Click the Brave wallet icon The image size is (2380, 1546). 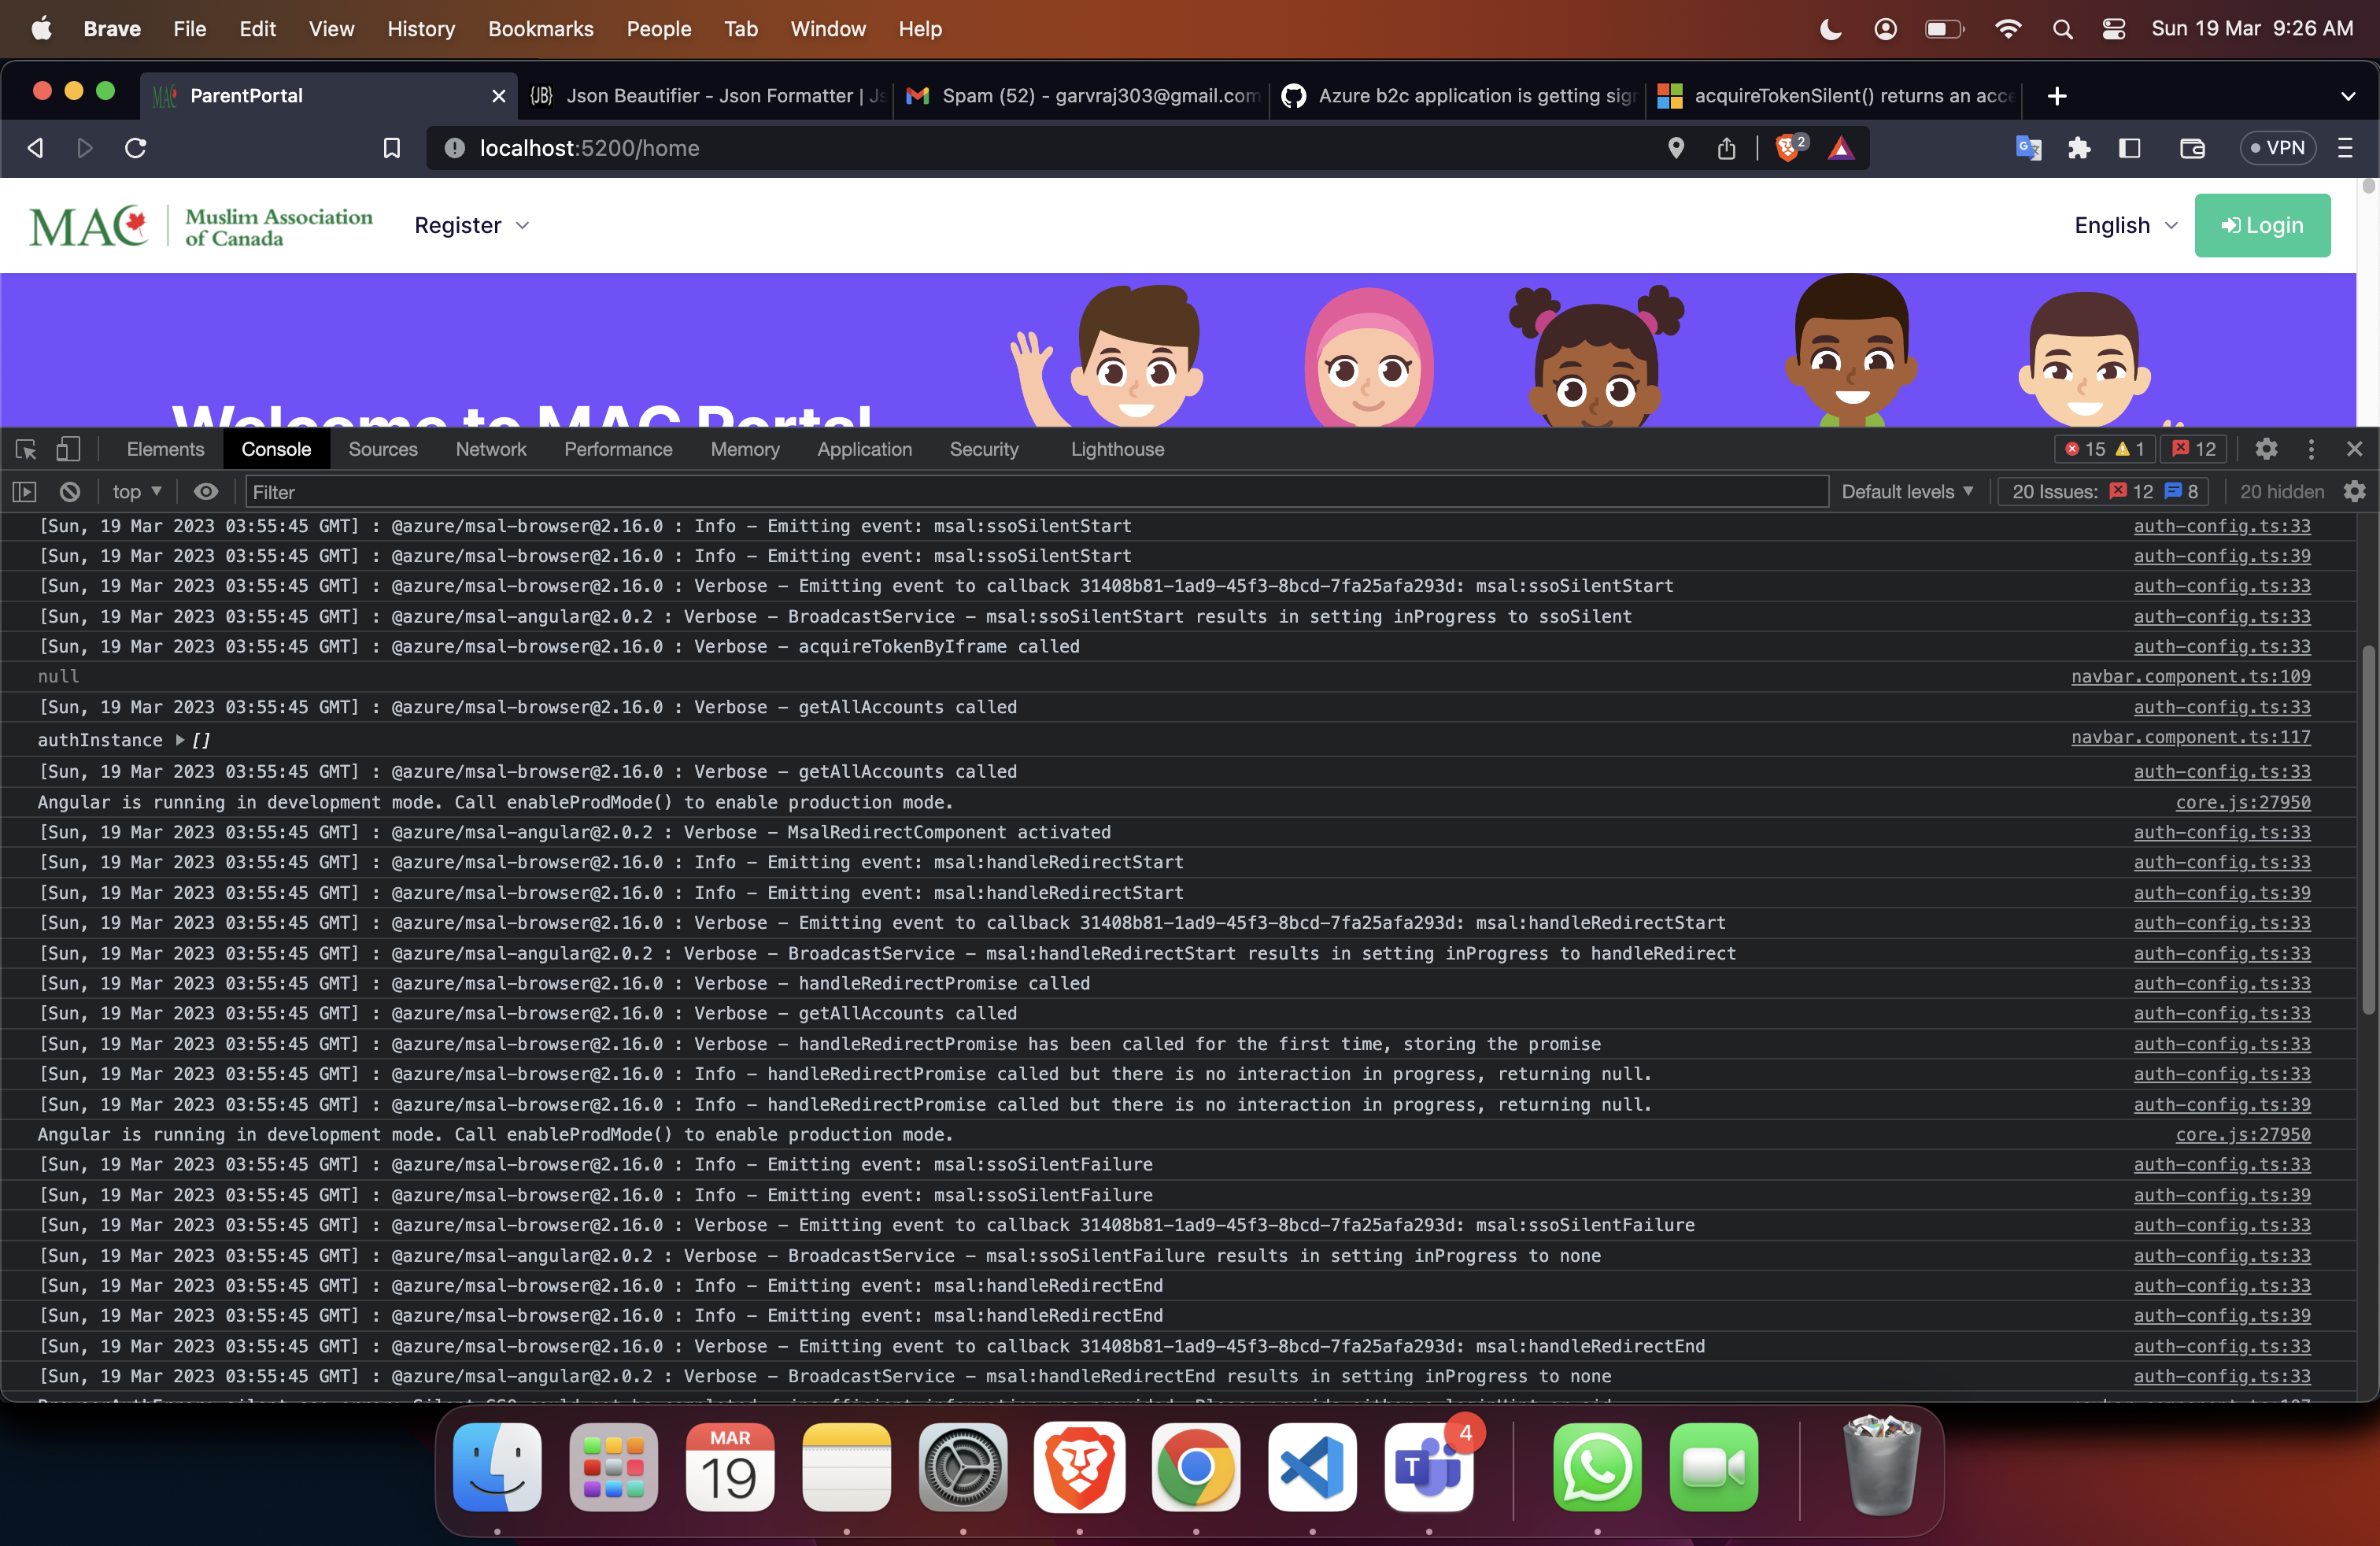click(x=2192, y=148)
